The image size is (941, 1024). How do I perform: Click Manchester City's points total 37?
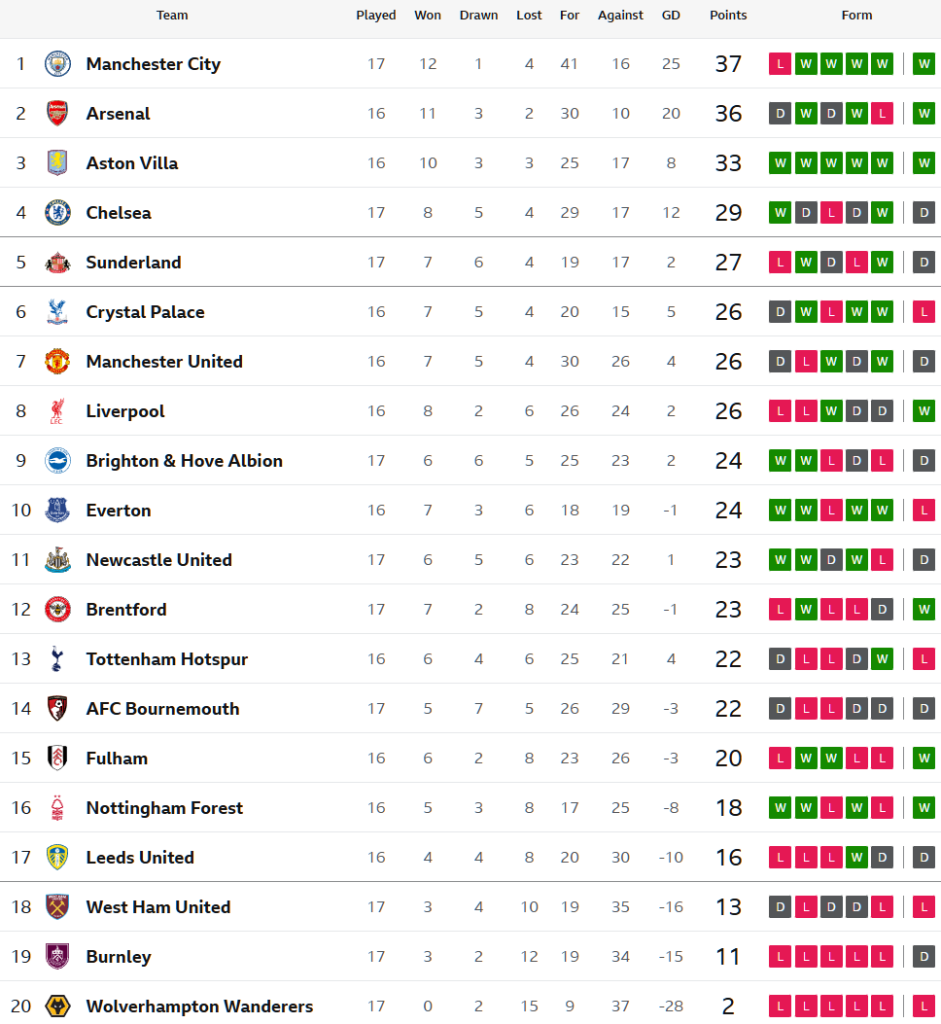(728, 64)
